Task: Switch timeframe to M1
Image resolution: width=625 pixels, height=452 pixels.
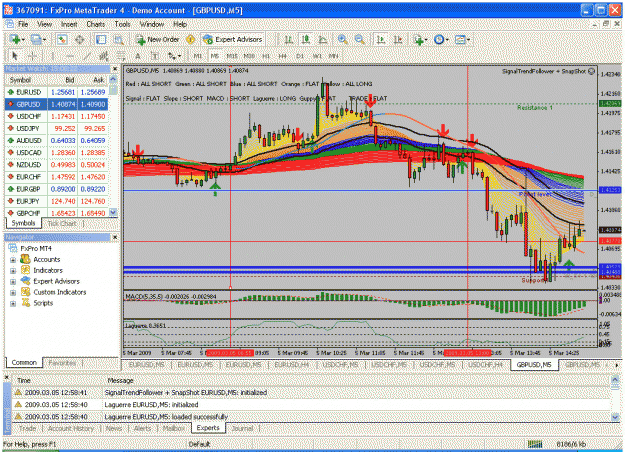Action: point(198,56)
